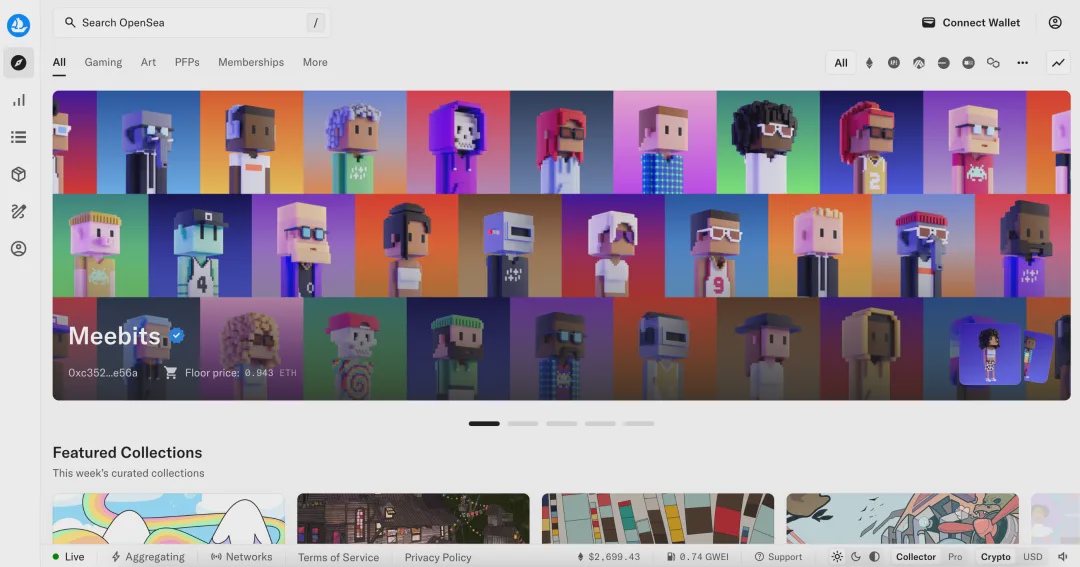Filter by Arbitrum chain icon

(919, 63)
